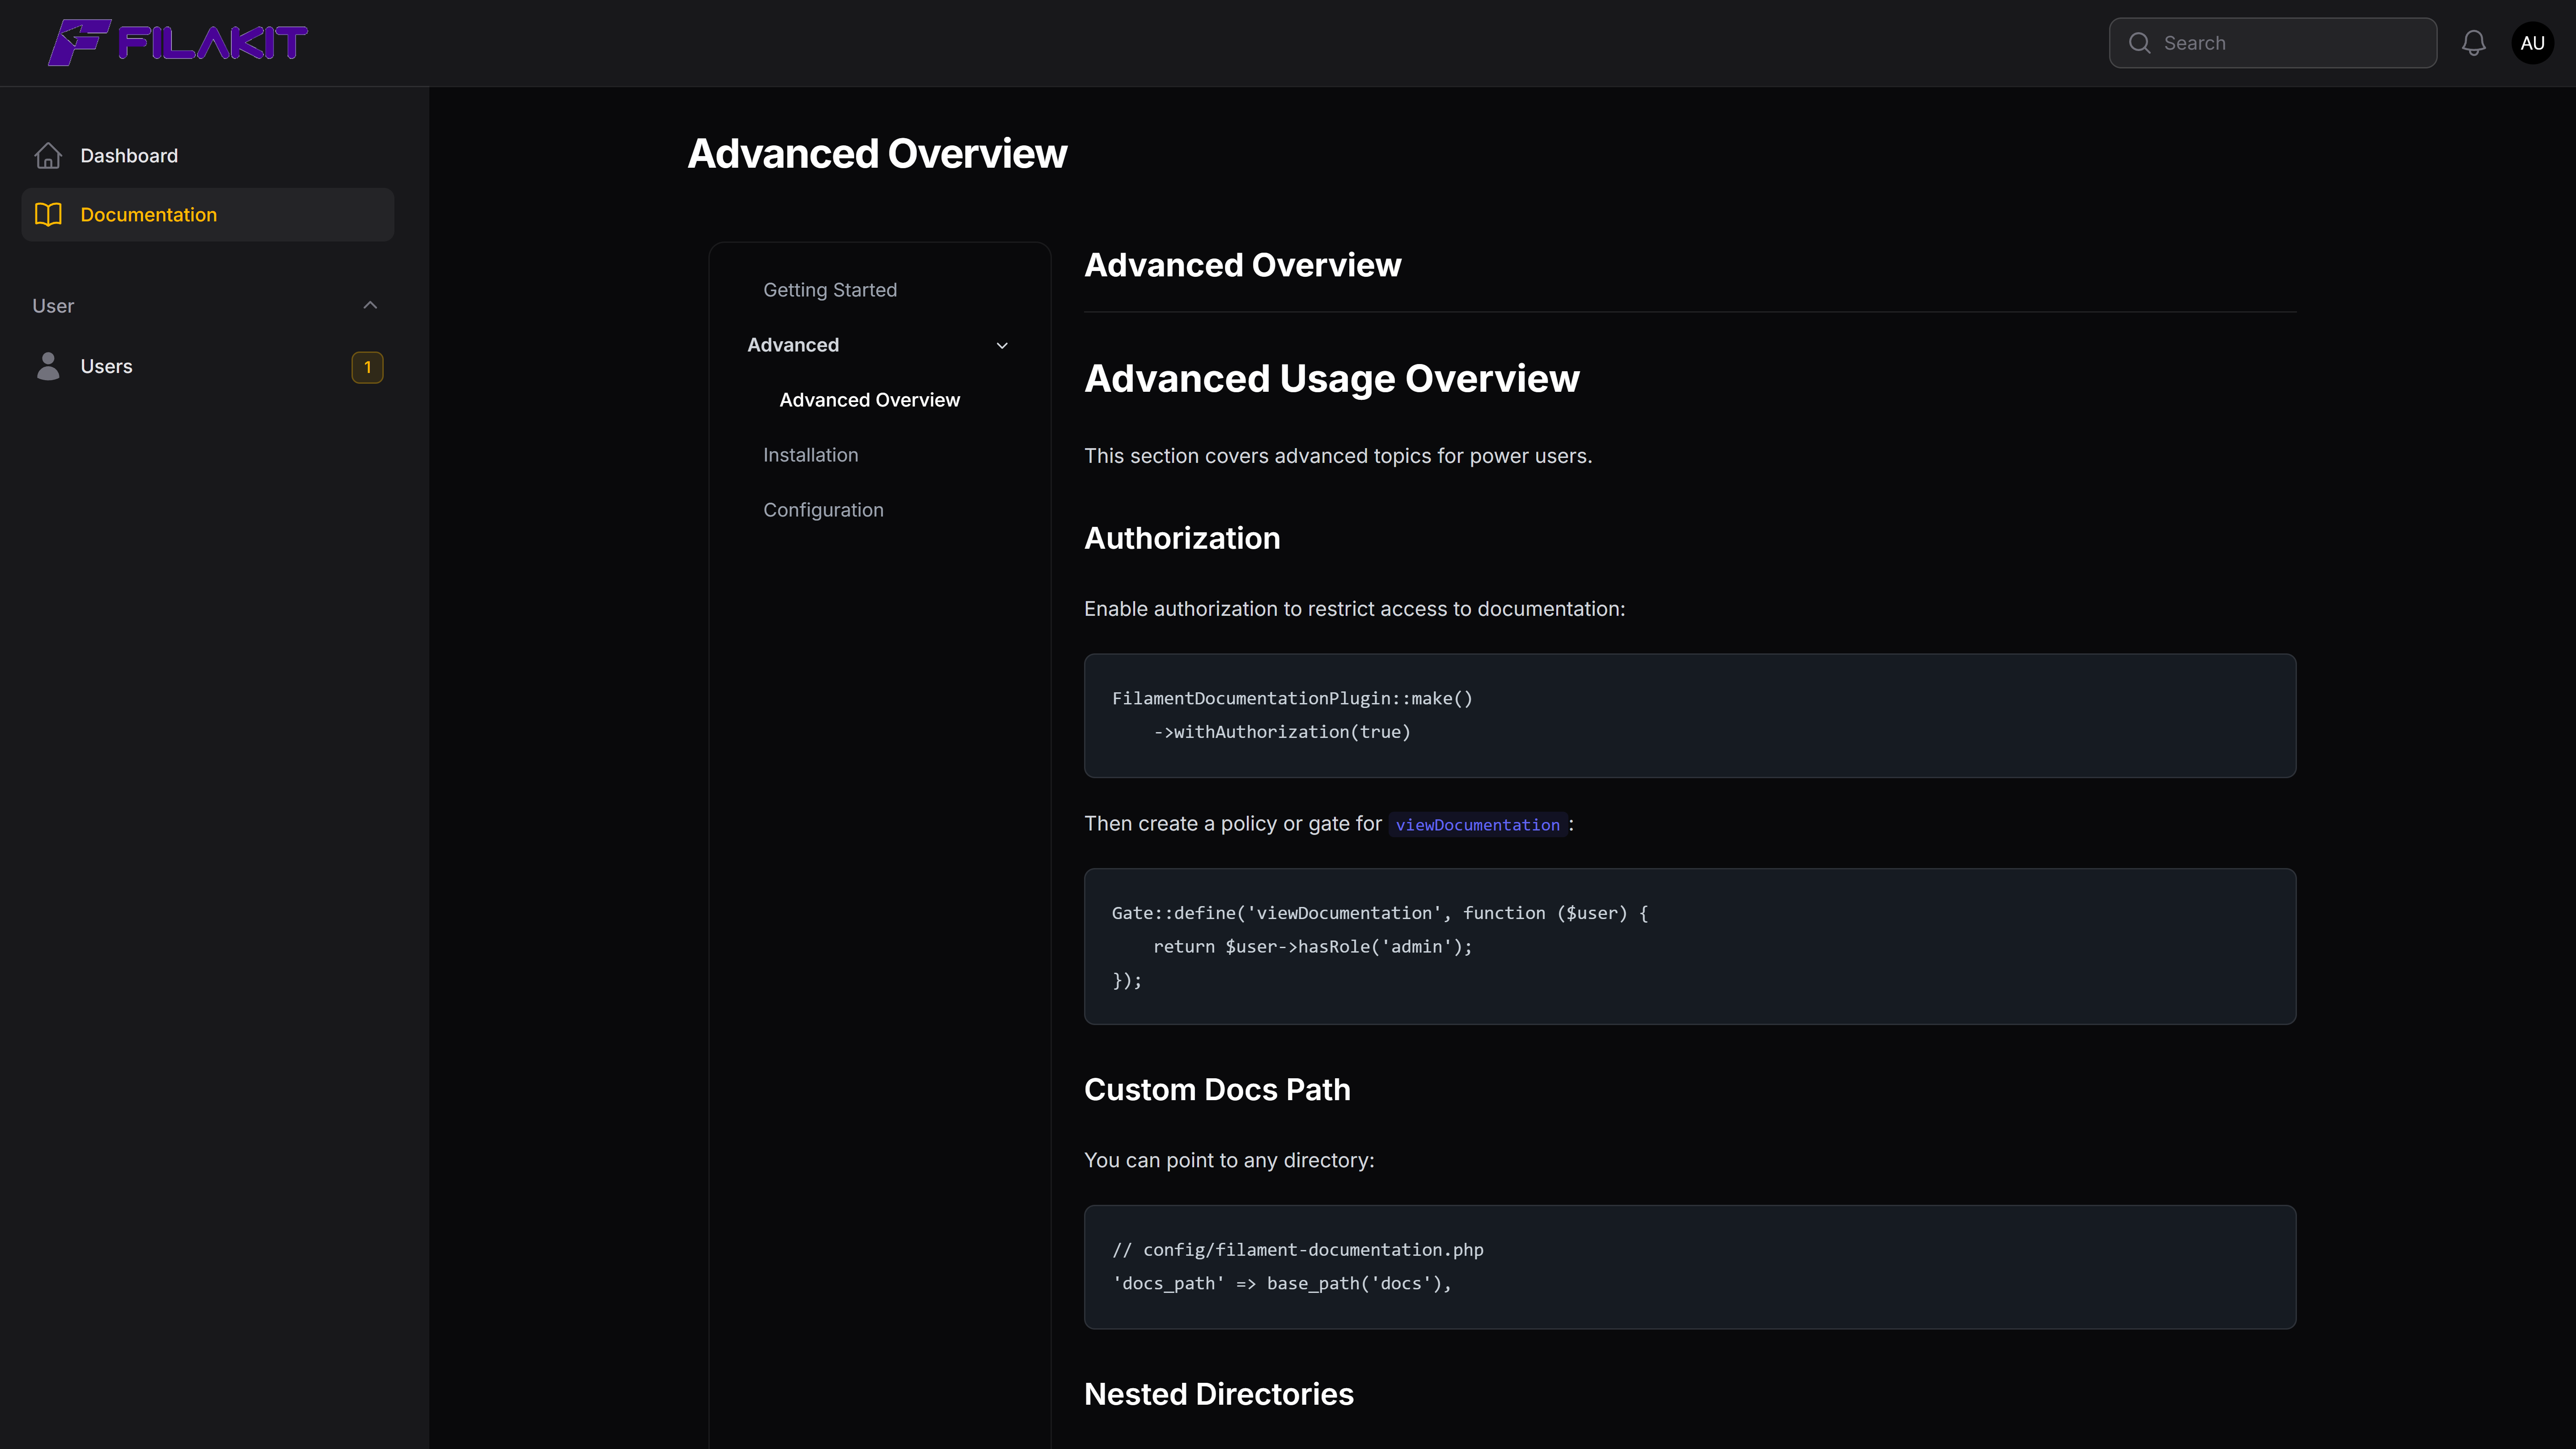Viewport: 2576px width, 1449px height.
Task: Click the return $user->hasRole code line
Action: pos(1312,947)
